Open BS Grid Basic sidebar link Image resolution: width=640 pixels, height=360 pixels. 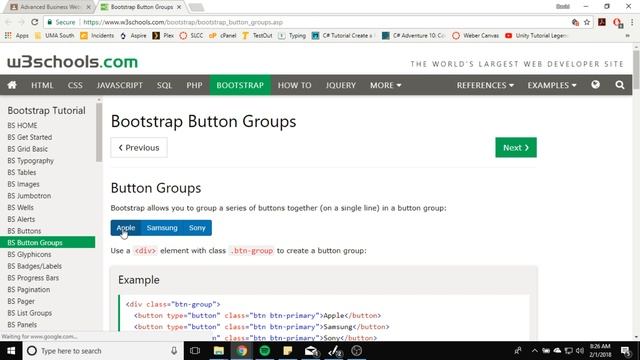[27, 149]
